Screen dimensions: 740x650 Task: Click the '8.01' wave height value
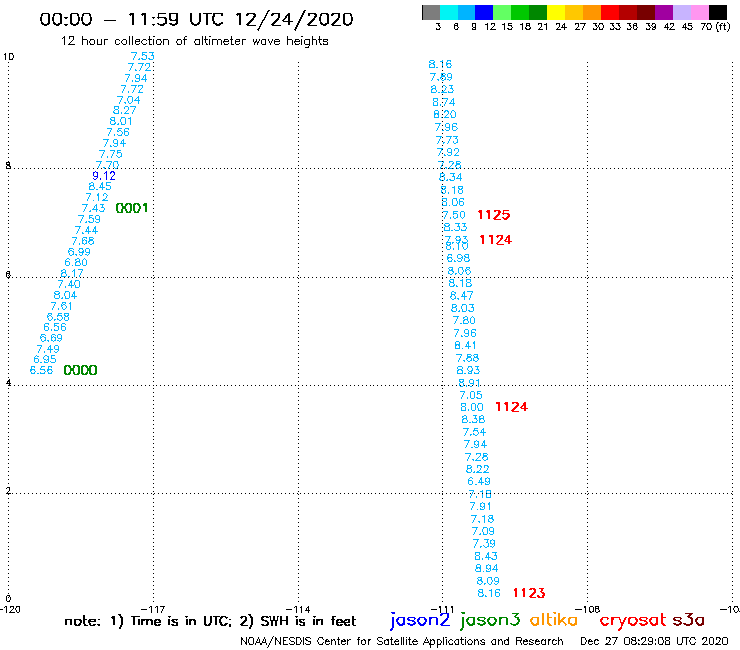pyautogui.click(x=121, y=121)
